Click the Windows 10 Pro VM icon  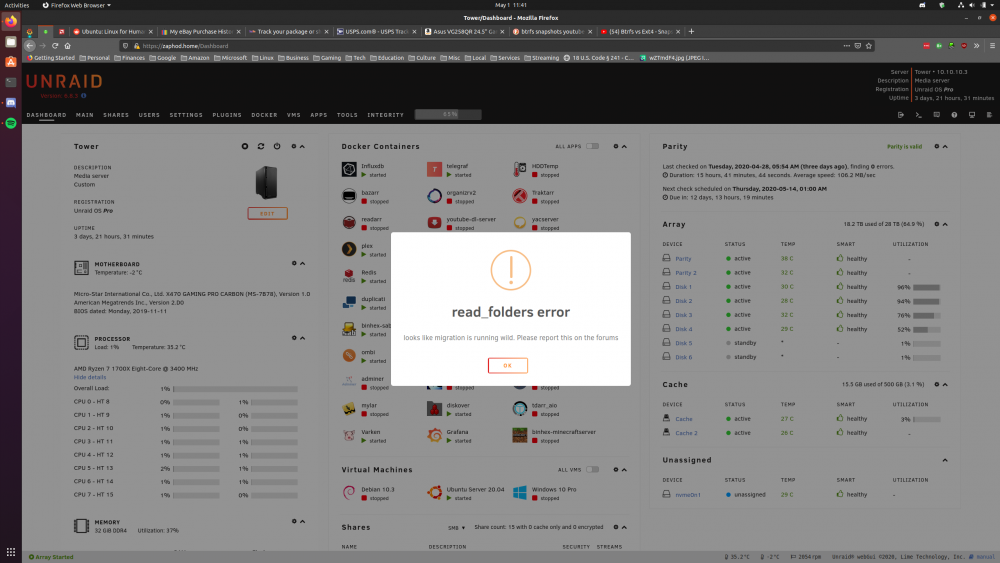coord(520,493)
